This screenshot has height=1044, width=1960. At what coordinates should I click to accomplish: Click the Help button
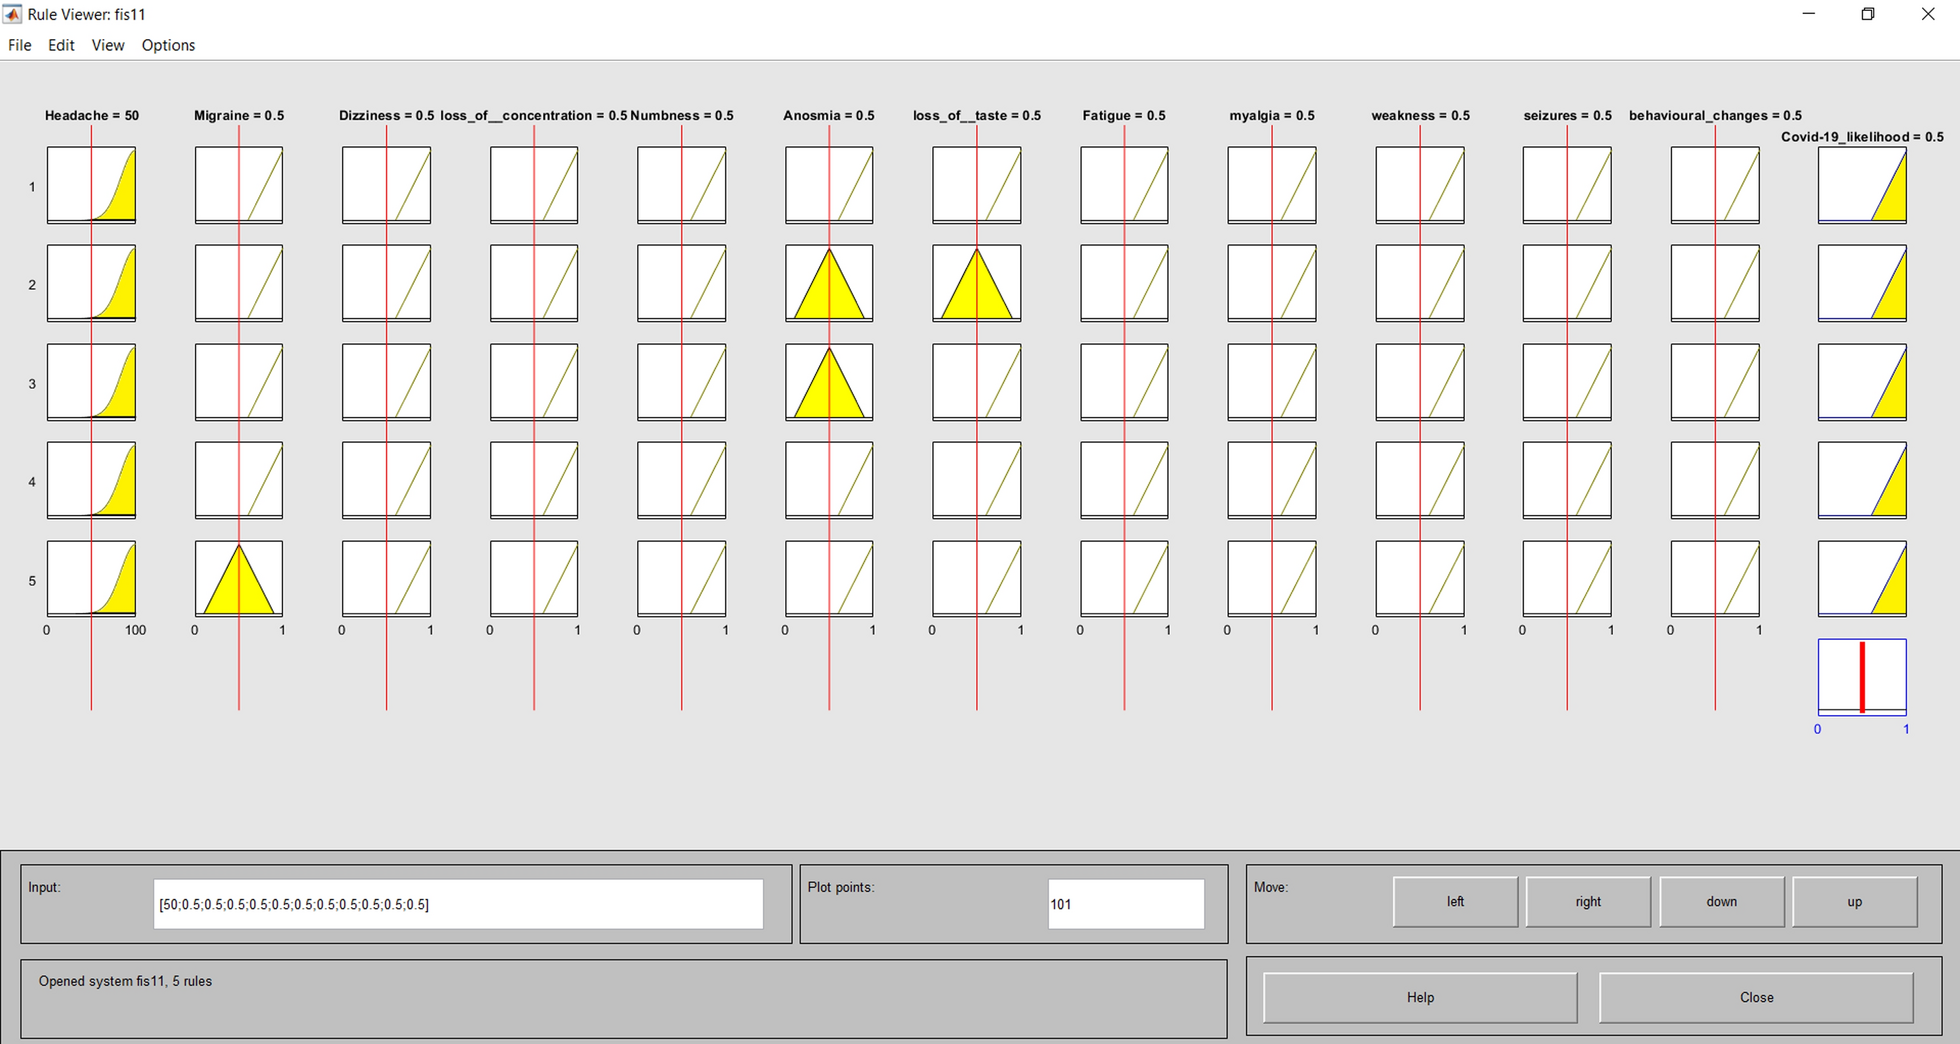click(x=1420, y=997)
